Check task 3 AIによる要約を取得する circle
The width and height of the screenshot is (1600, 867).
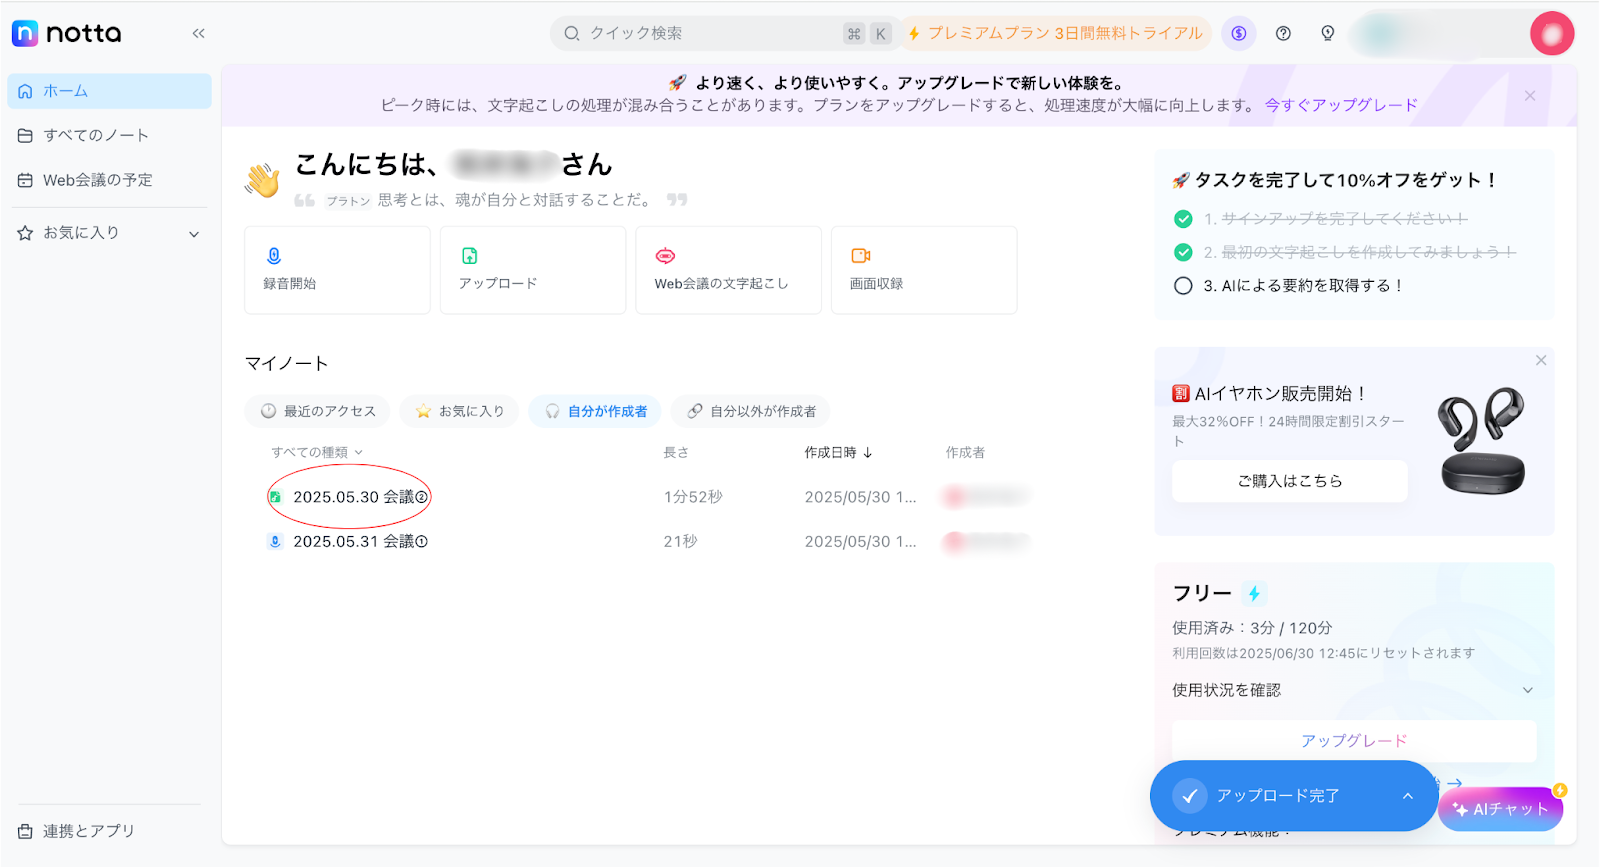click(x=1183, y=286)
